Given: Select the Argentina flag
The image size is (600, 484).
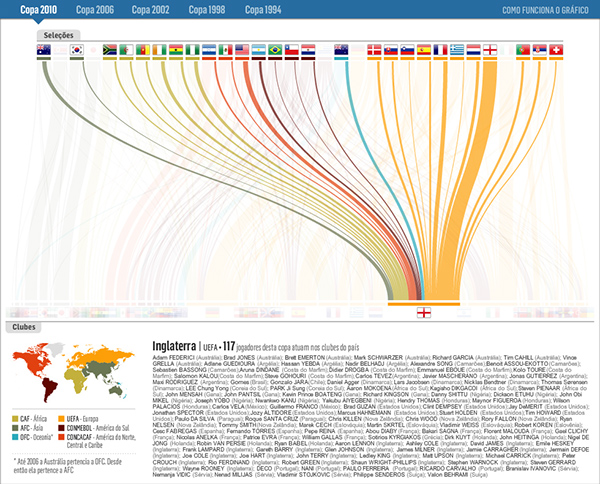Looking at the screenshot, I should point(259,50).
